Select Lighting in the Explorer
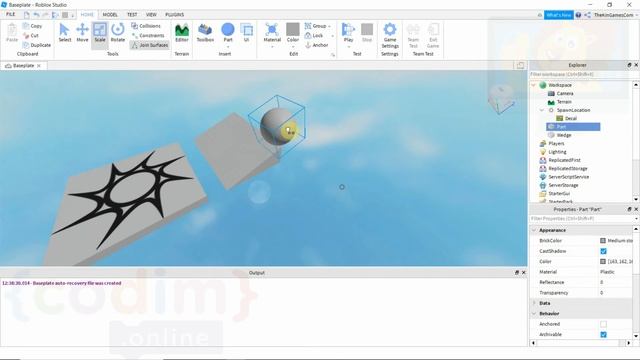 pos(557,152)
